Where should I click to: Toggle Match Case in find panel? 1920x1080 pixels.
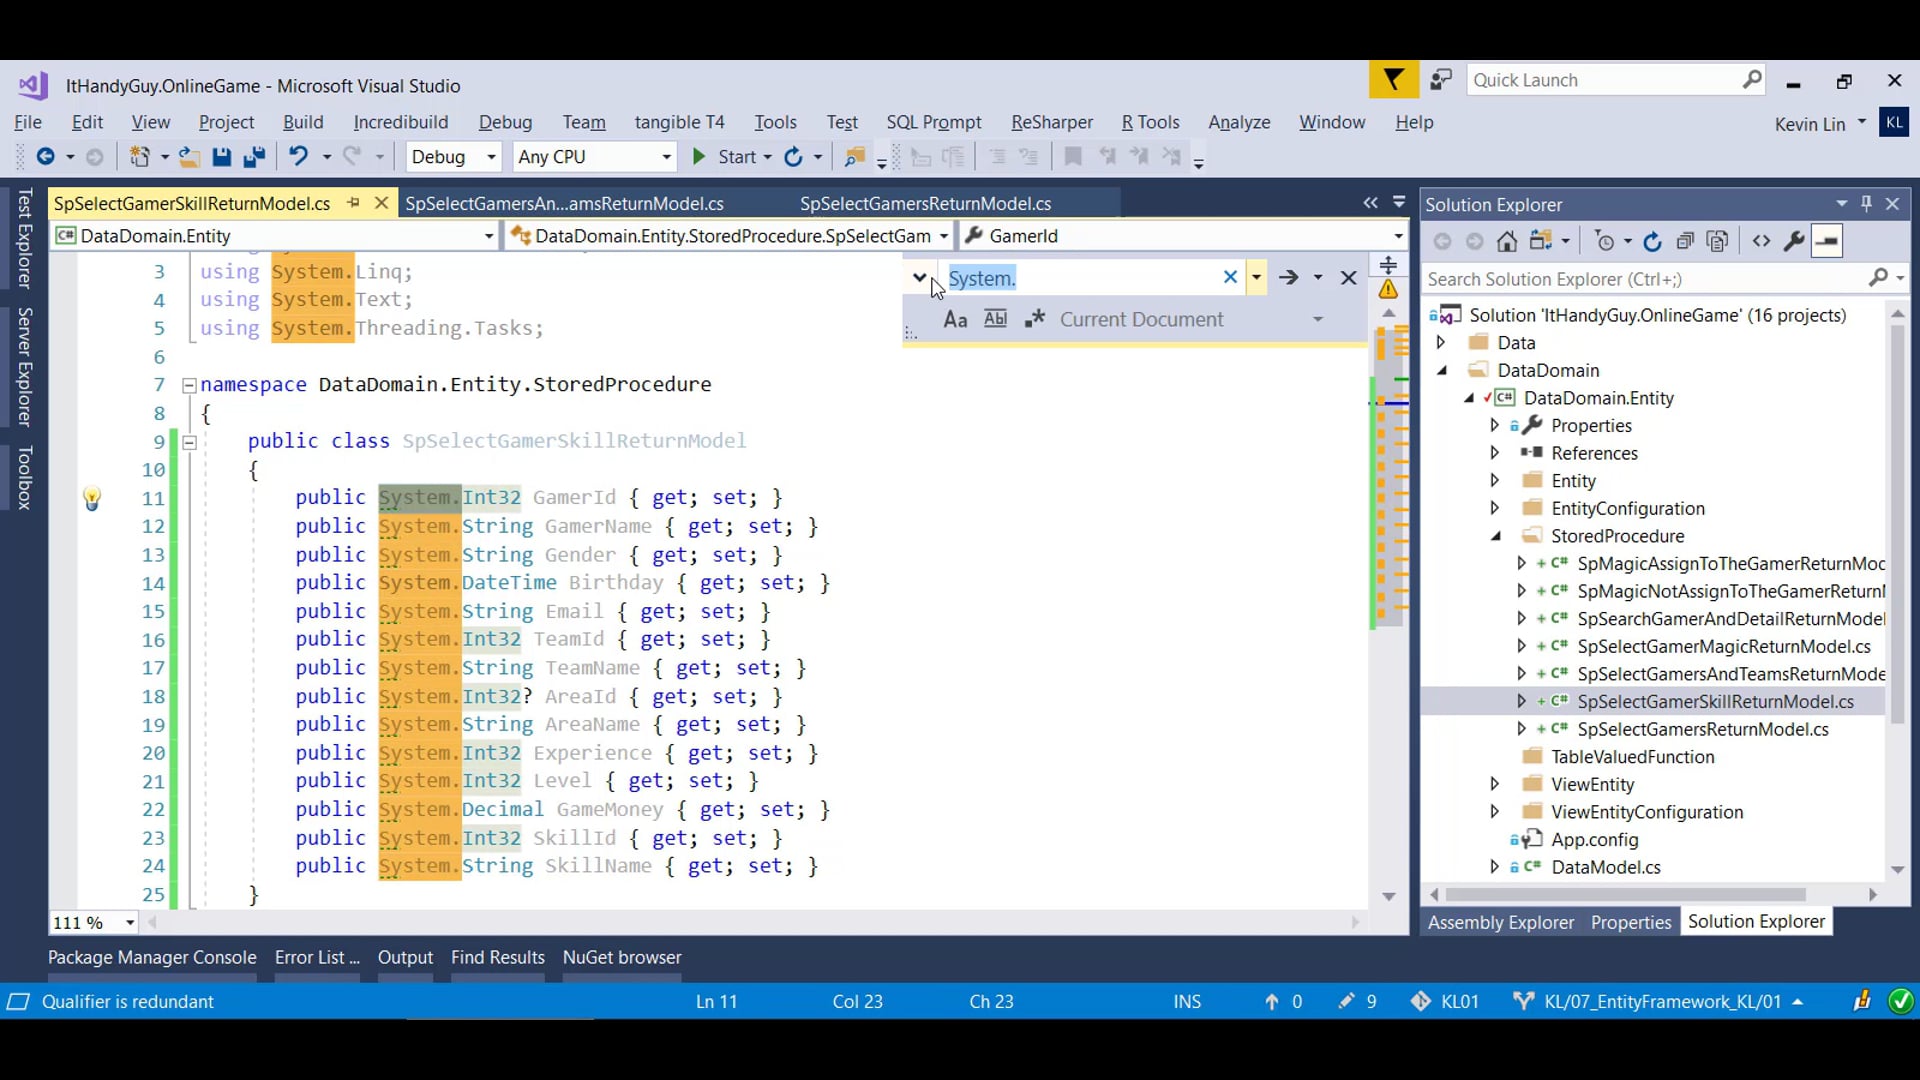tap(955, 320)
